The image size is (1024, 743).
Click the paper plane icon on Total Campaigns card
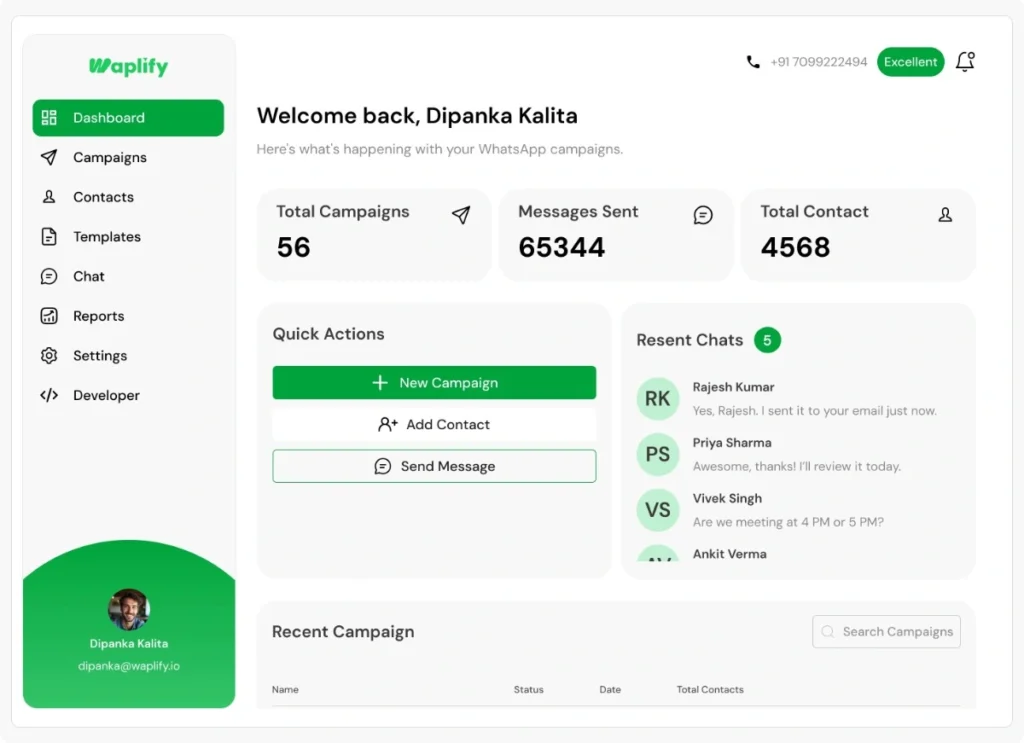point(461,215)
